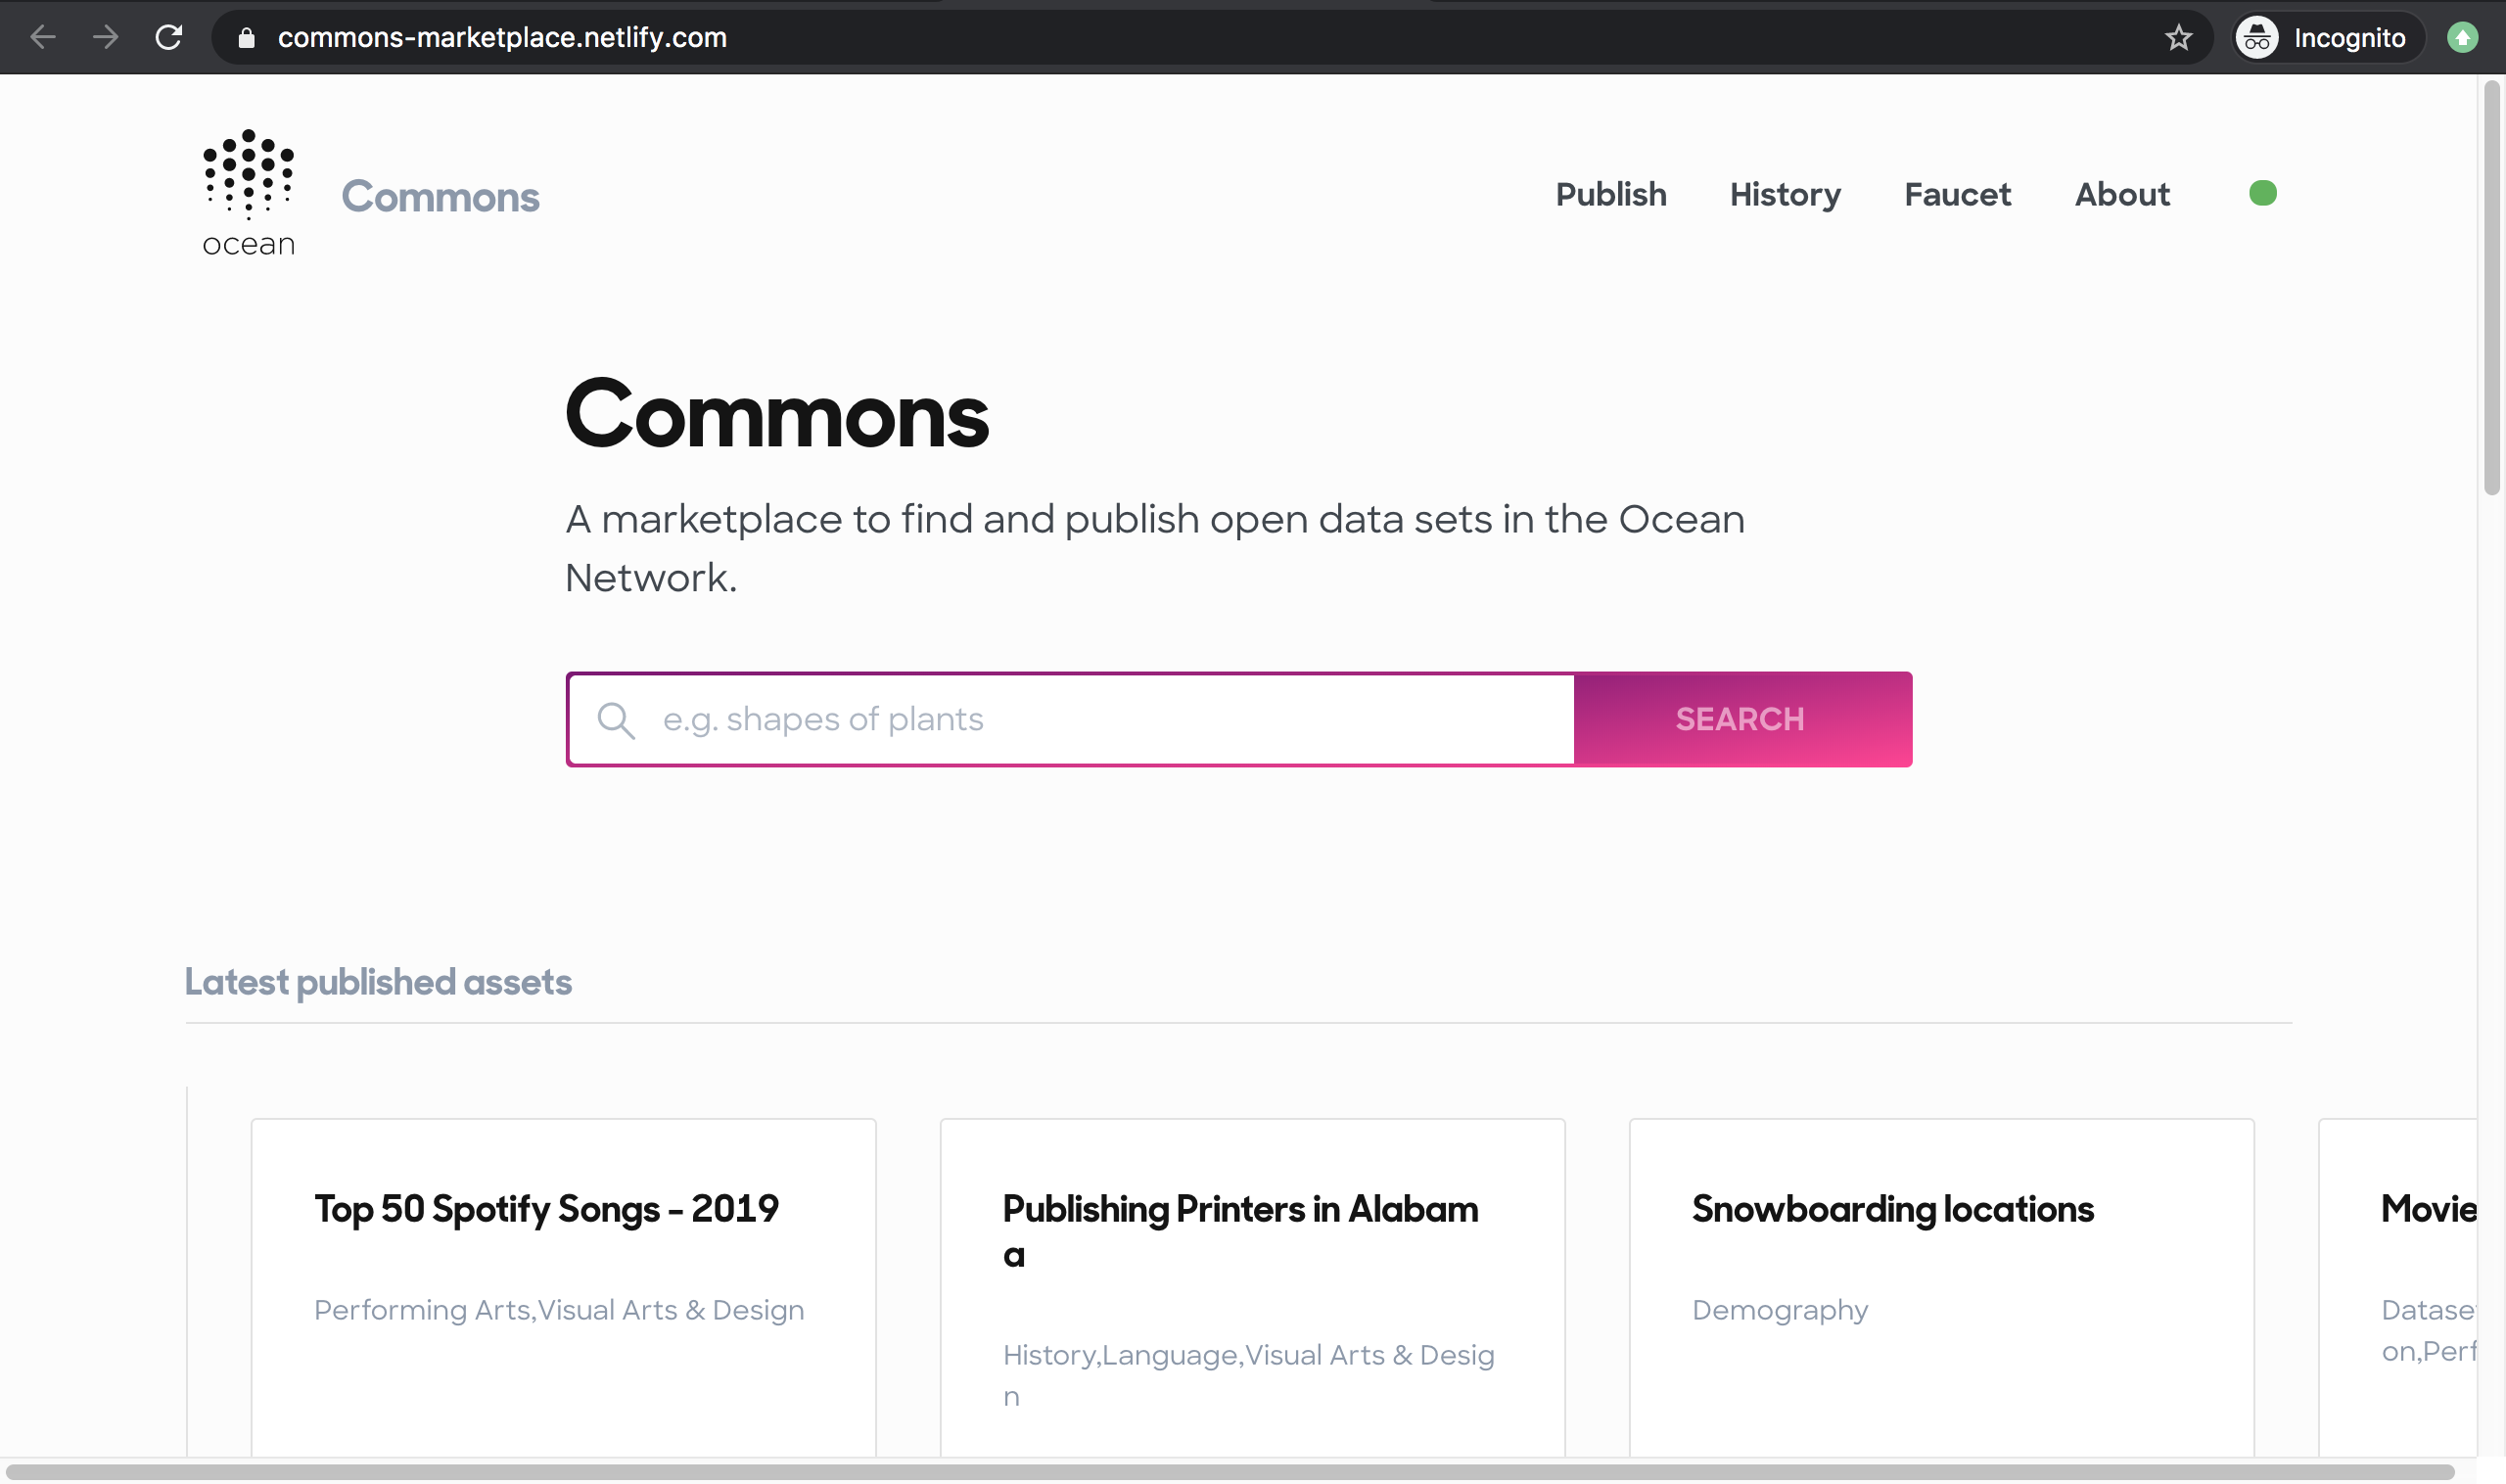Click the green browser update icon

(2462, 38)
